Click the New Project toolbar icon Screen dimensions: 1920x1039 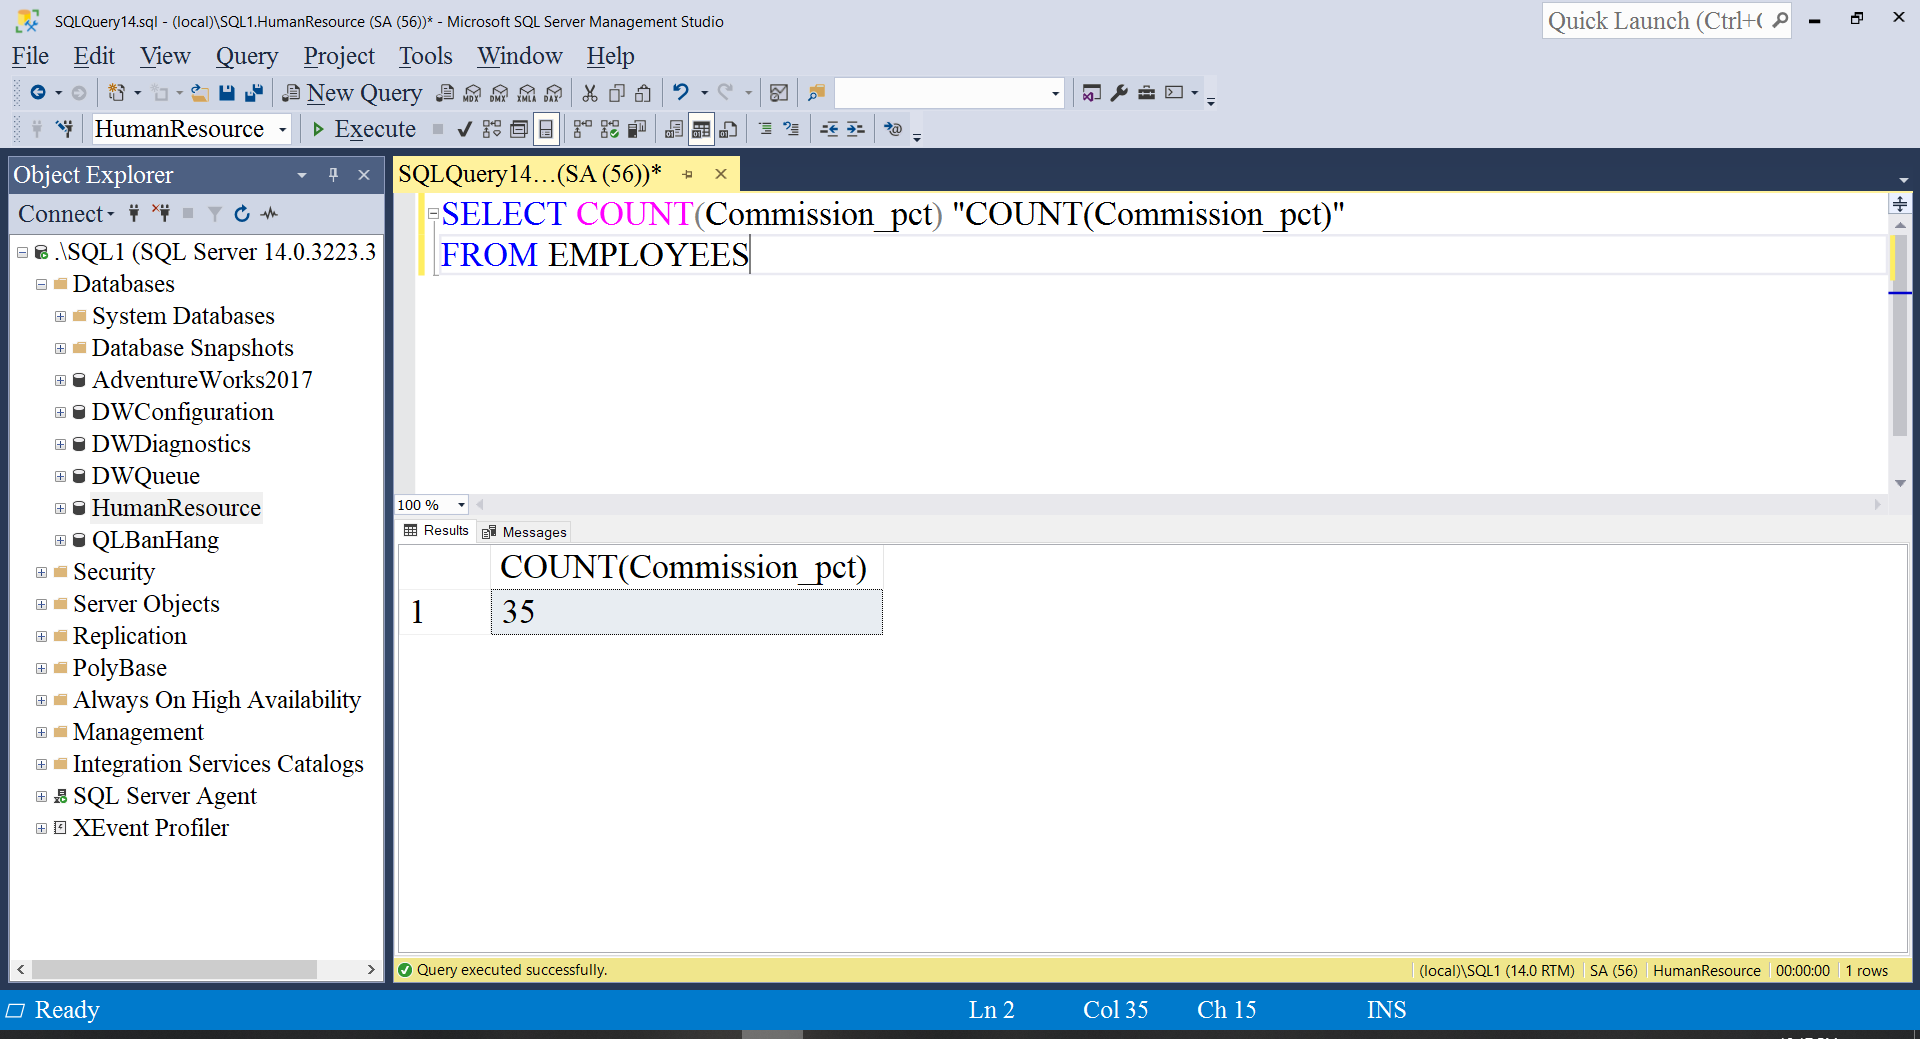(x=117, y=93)
